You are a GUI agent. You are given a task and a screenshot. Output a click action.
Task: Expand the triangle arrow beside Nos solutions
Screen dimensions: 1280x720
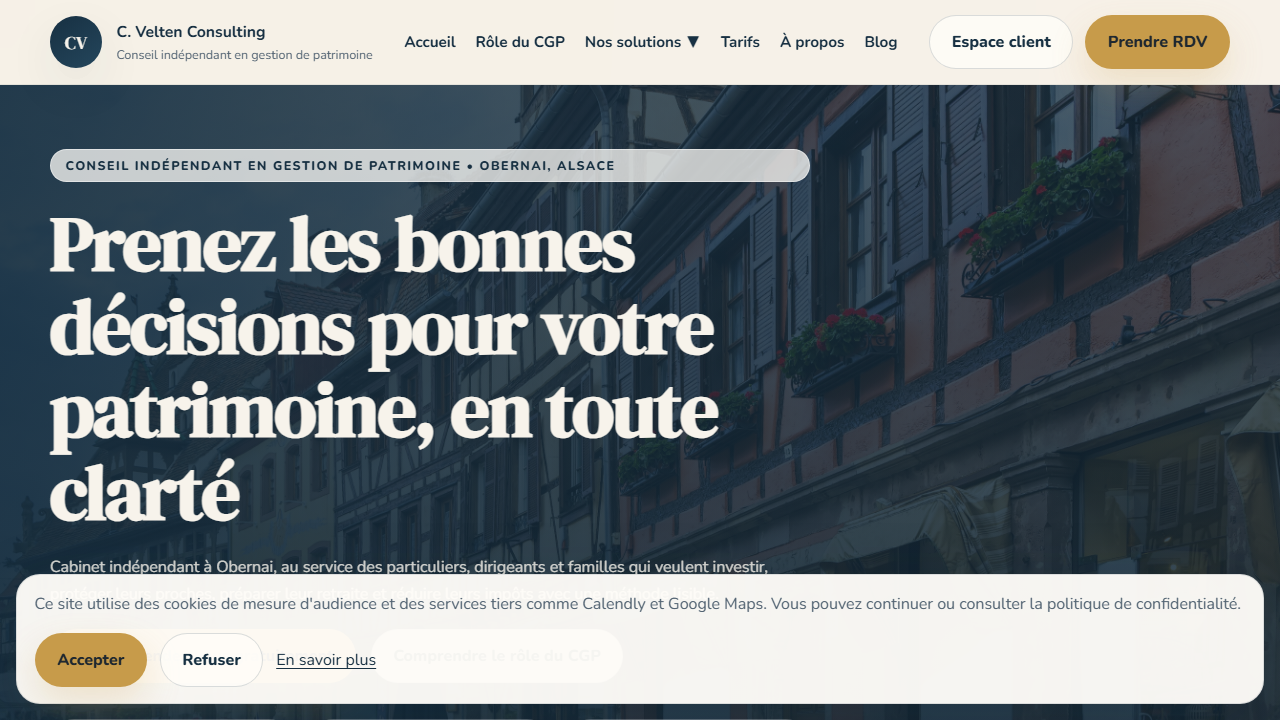693,42
